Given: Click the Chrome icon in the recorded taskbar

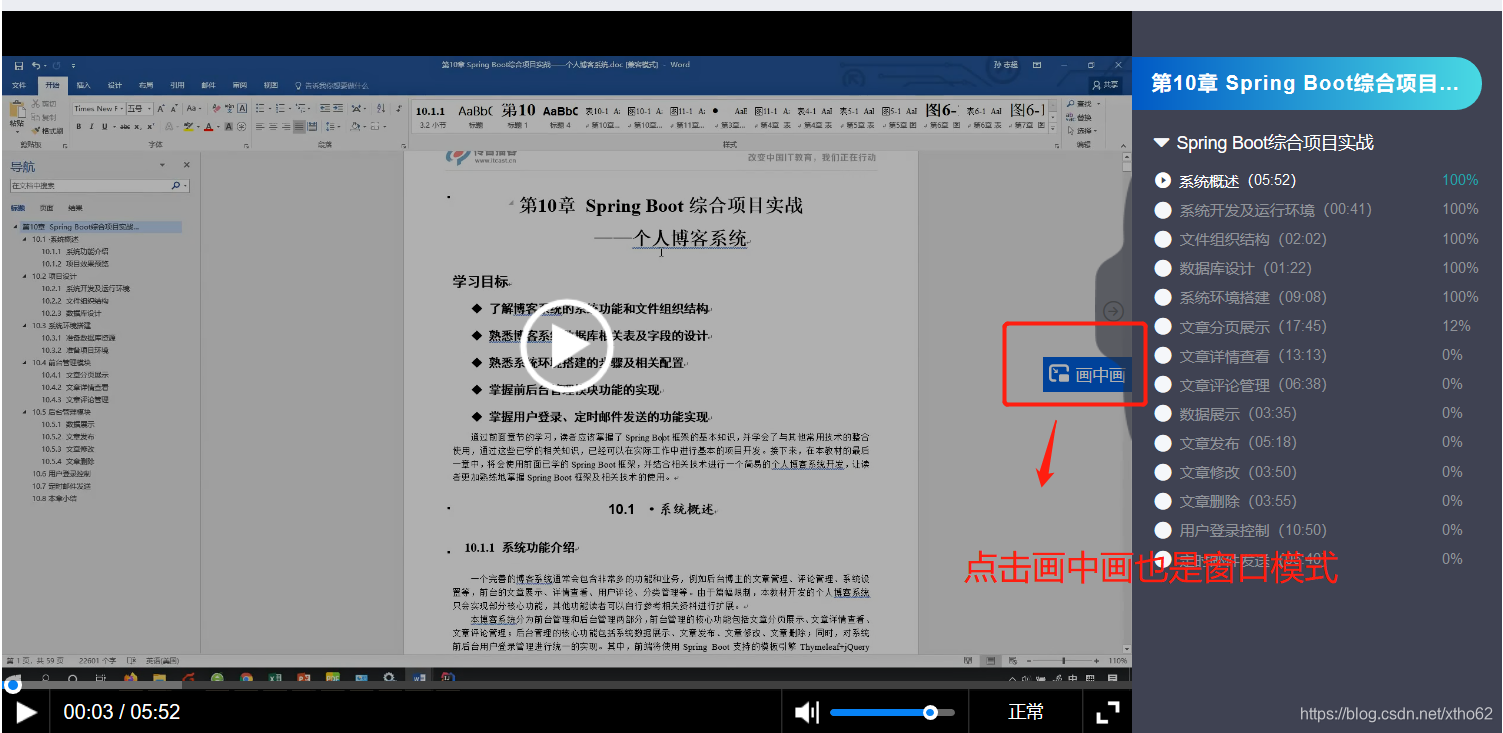Looking at the screenshot, I should click(x=247, y=677).
